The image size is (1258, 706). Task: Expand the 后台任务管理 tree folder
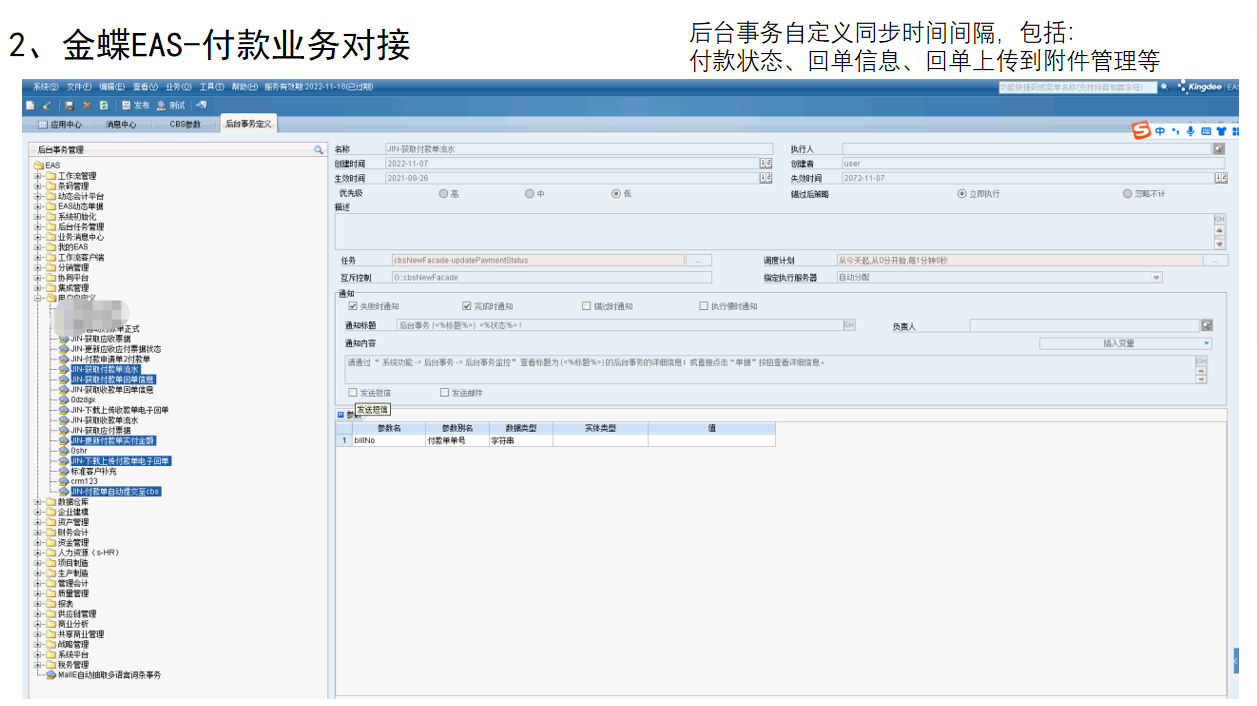(38, 227)
